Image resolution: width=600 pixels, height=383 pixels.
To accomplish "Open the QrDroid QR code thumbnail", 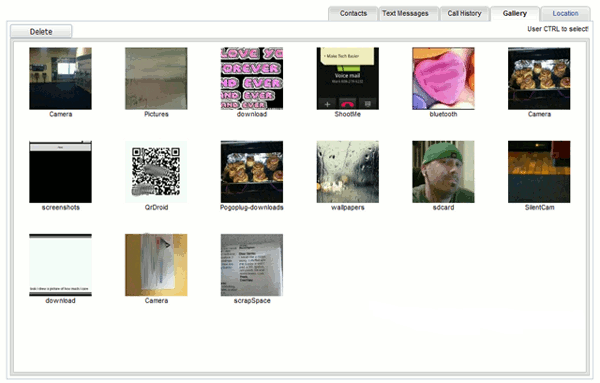I will click(x=156, y=172).
